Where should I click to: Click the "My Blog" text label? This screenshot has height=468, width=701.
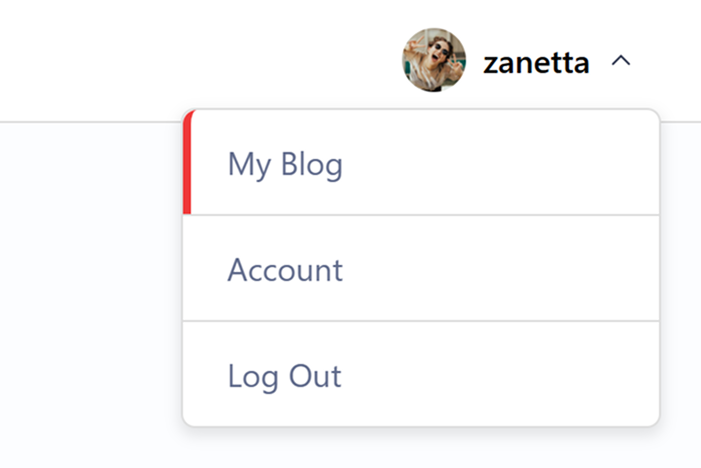point(285,164)
